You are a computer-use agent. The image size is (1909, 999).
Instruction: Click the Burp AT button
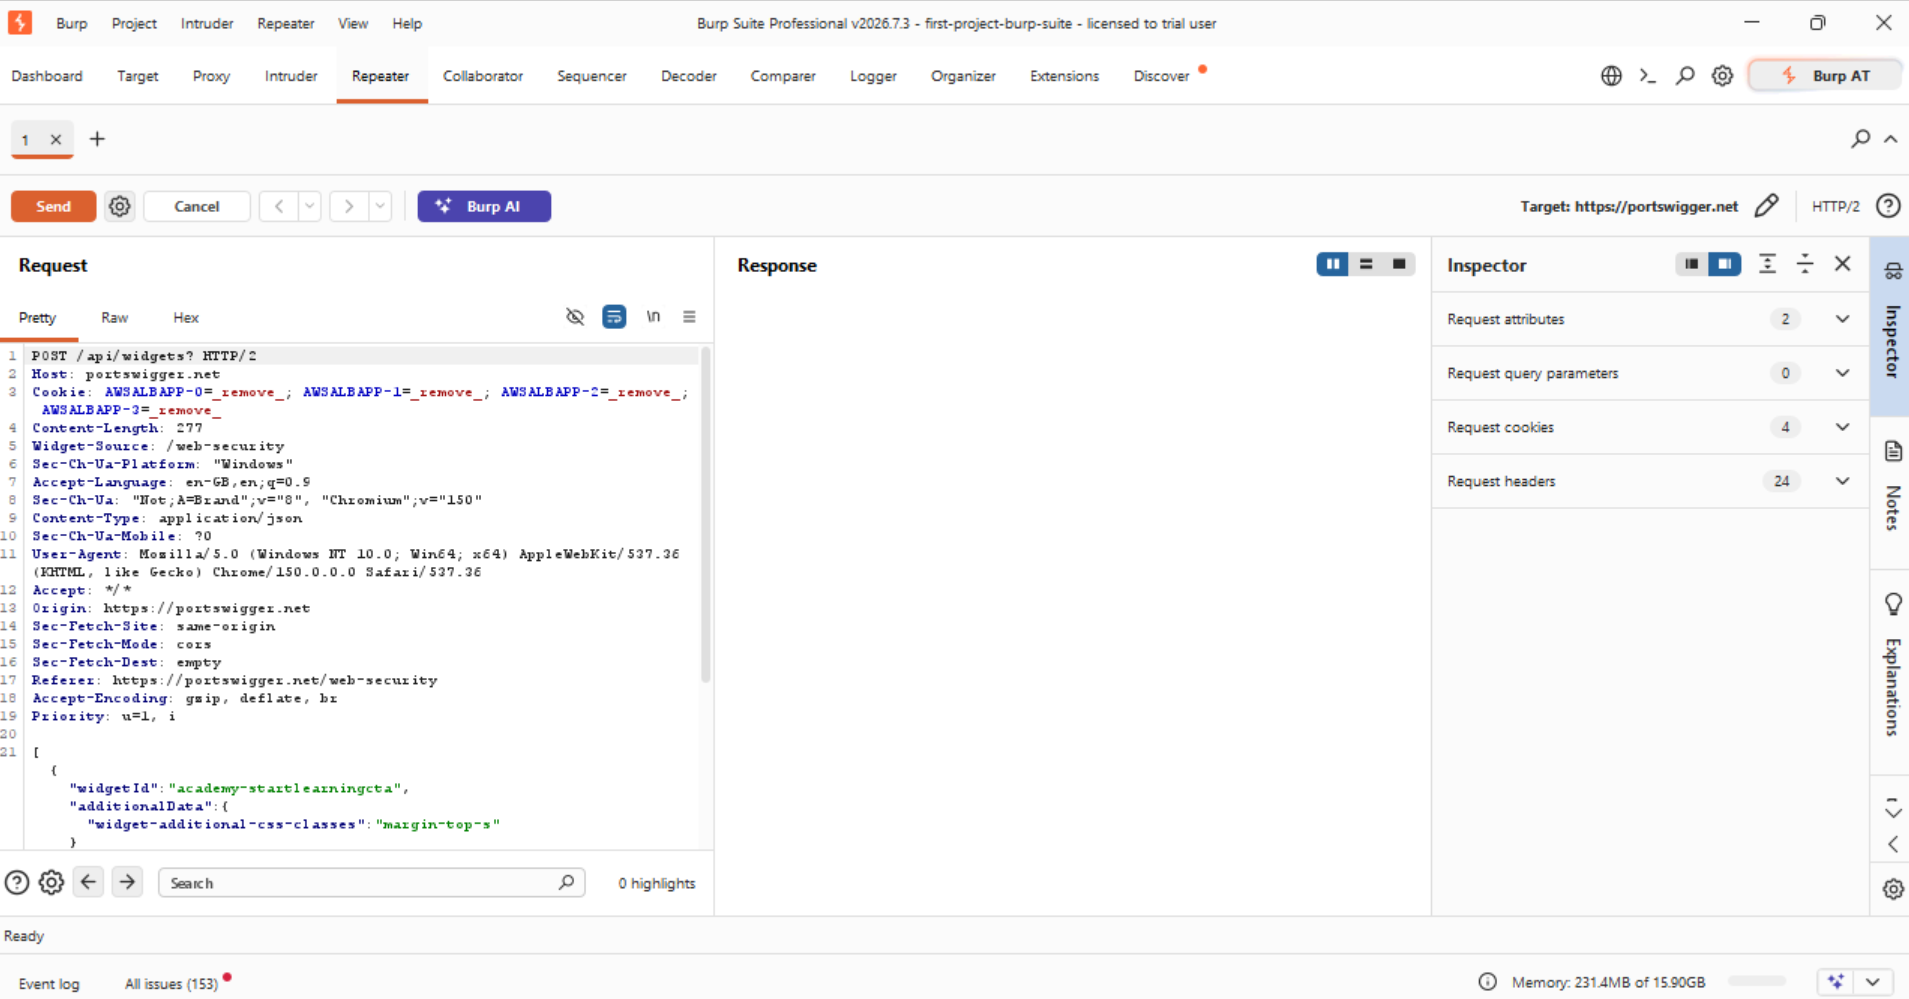[x=1826, y=76]
